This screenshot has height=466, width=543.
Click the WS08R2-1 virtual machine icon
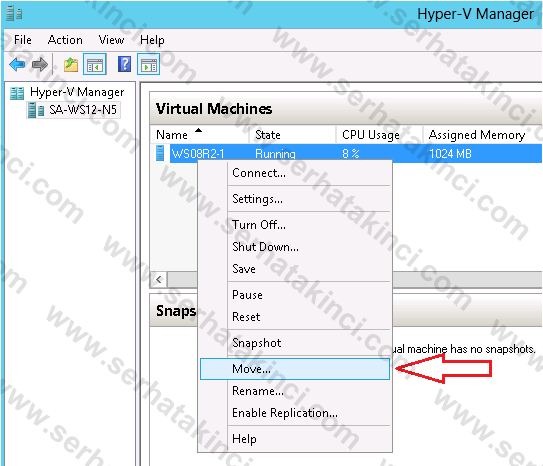point(160,153)
